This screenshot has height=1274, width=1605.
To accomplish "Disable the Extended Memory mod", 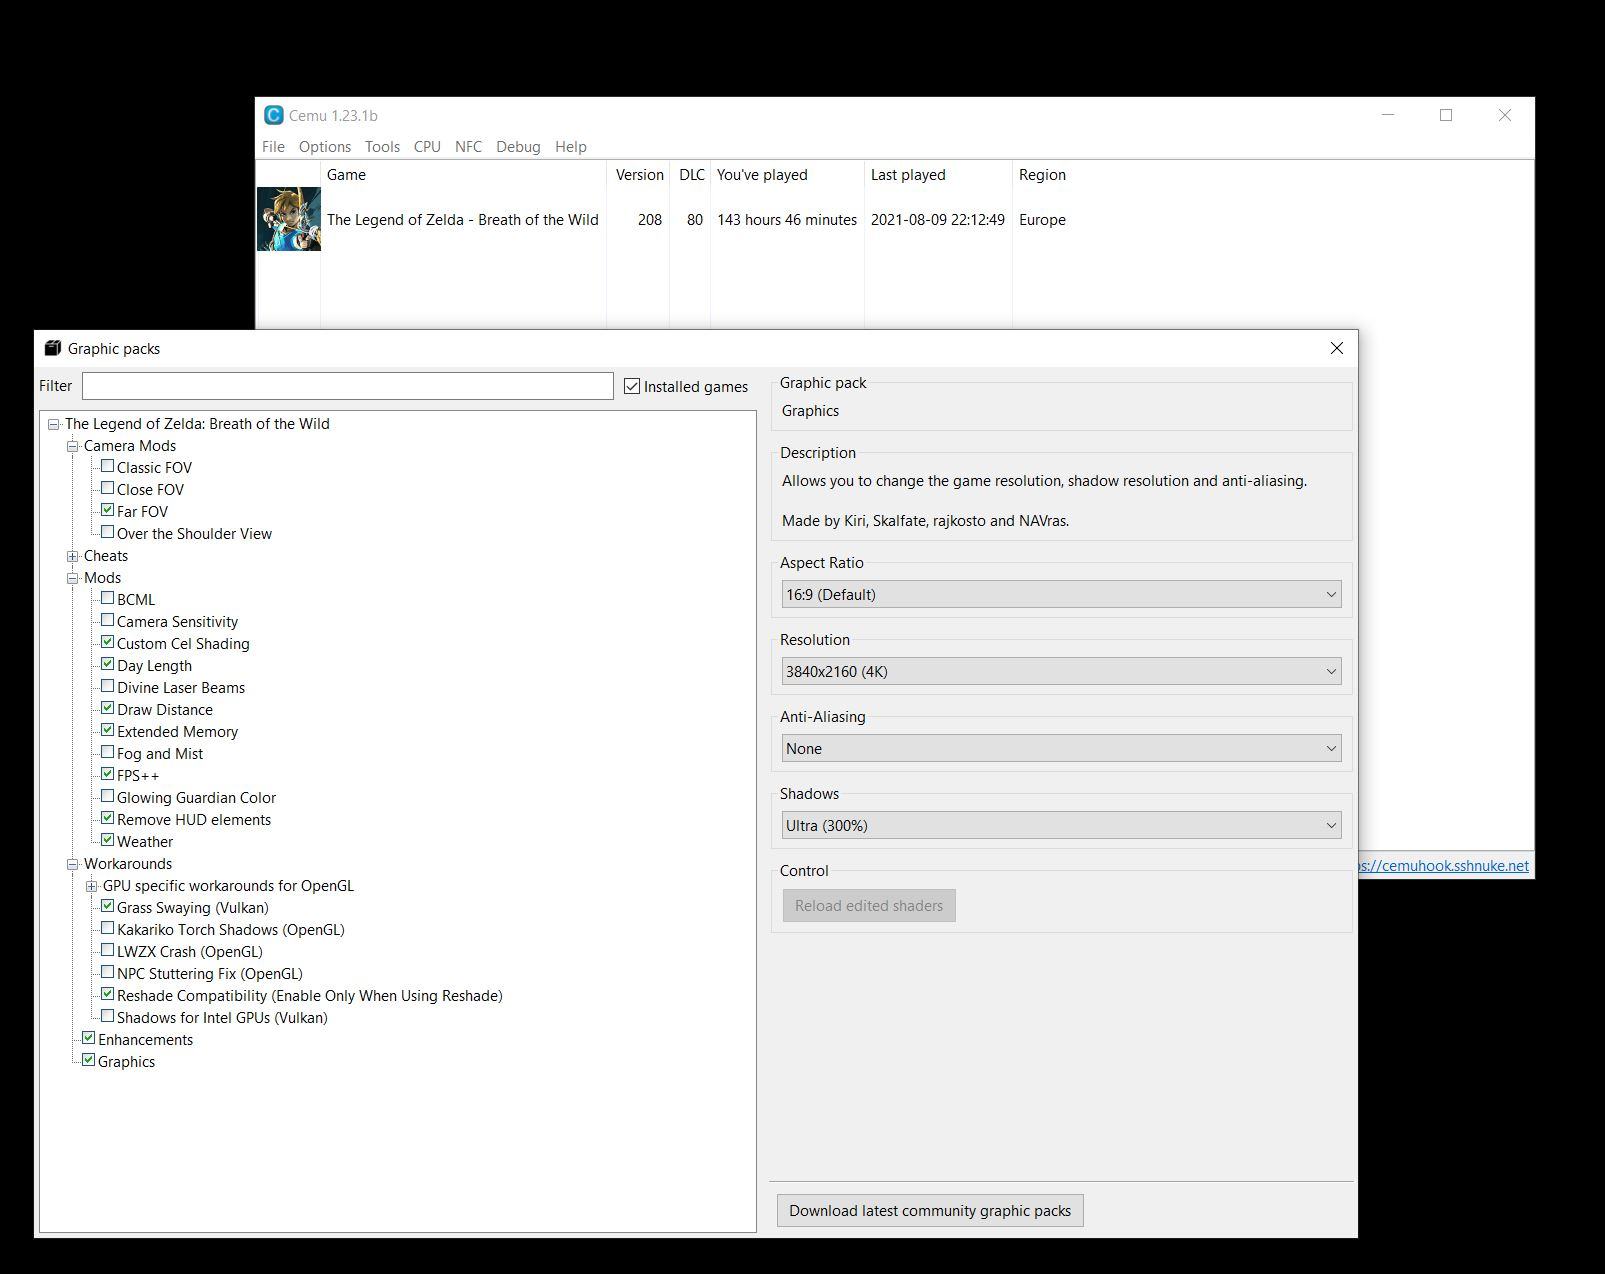I will pos(107,730).
